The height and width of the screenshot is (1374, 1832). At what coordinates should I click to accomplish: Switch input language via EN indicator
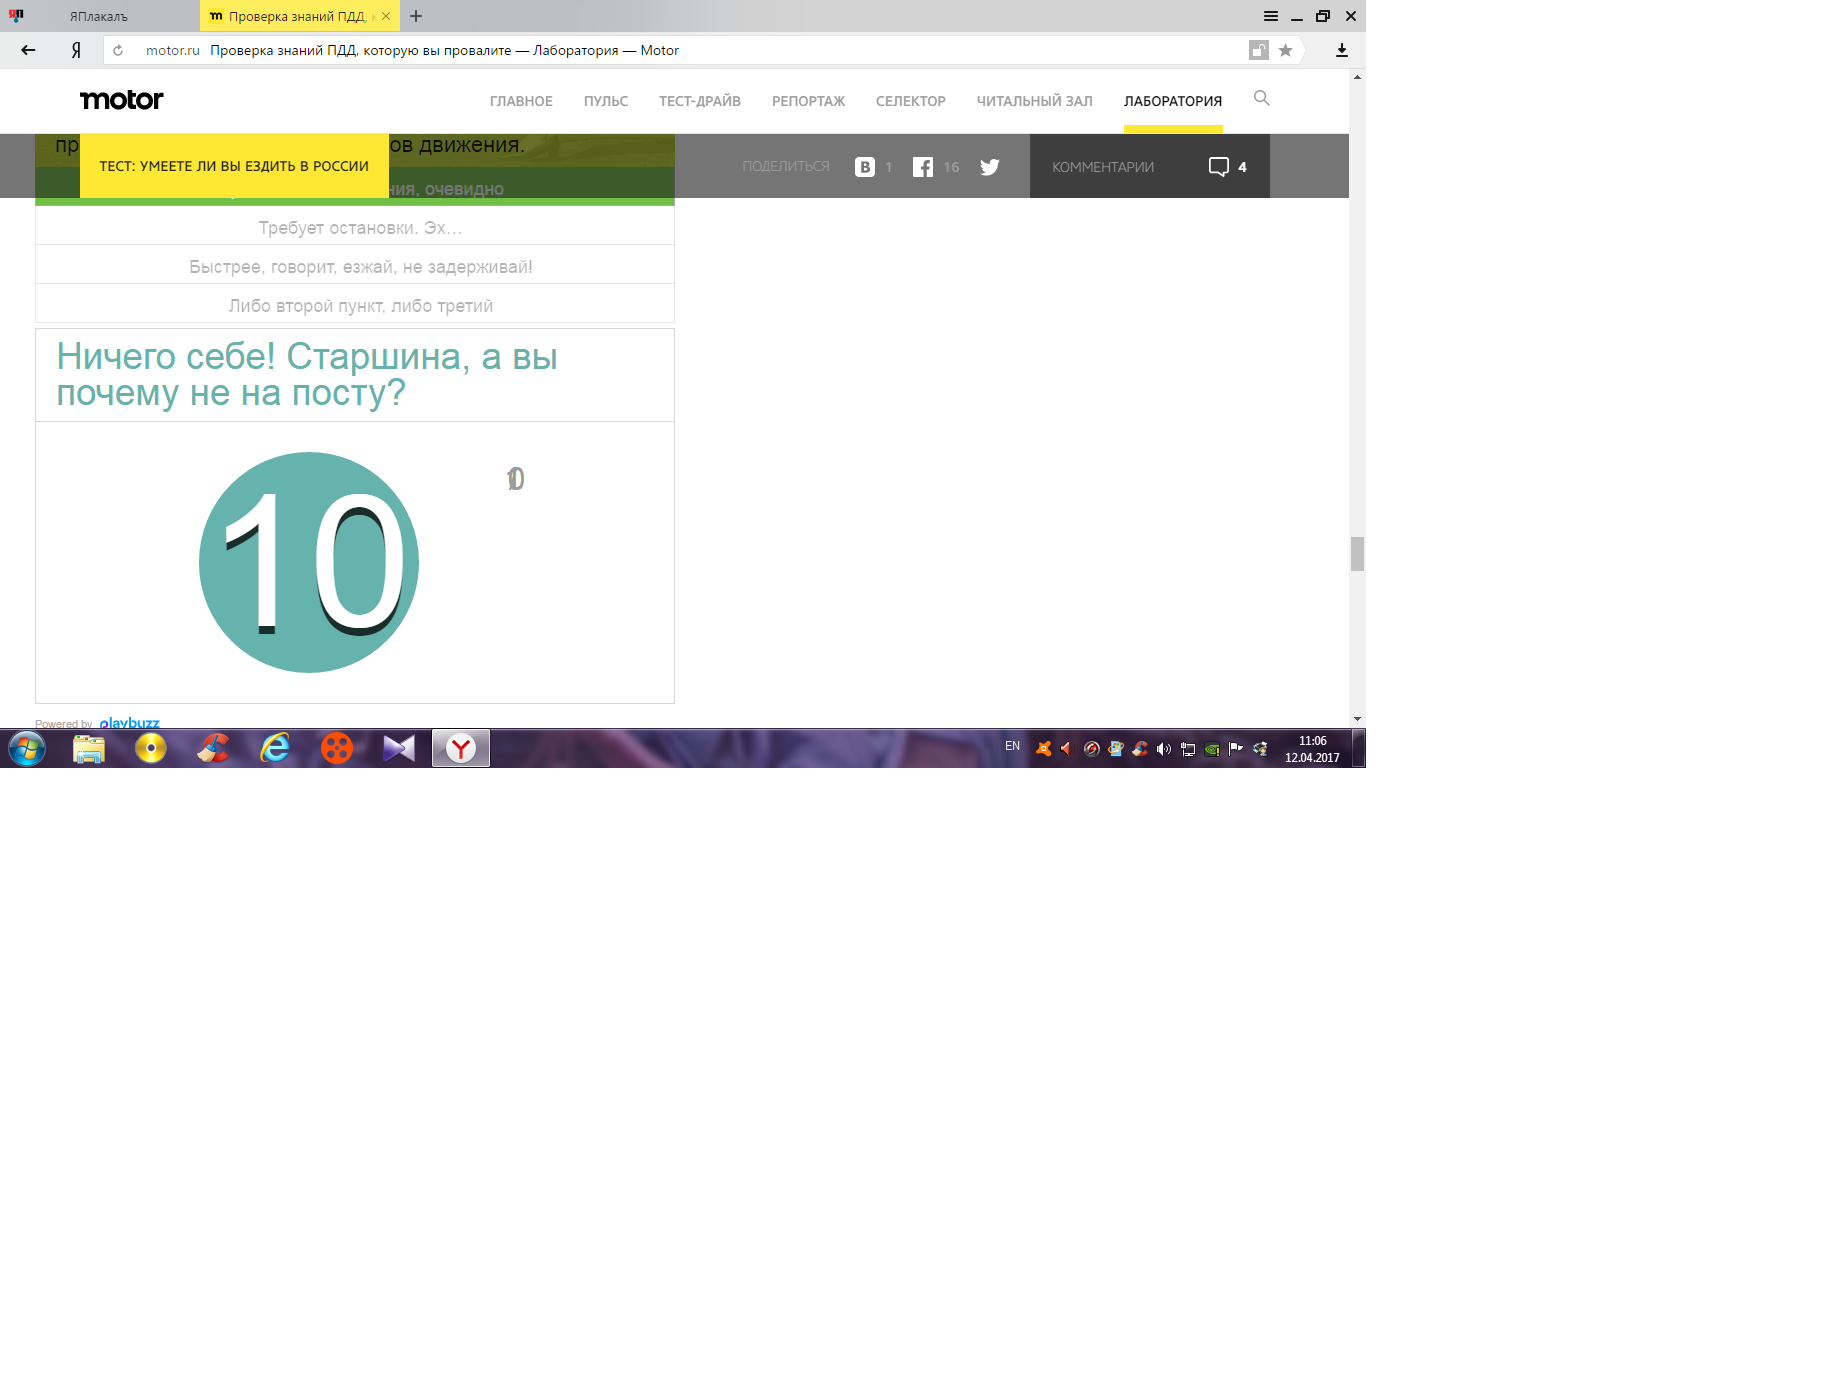[1012, 746]
